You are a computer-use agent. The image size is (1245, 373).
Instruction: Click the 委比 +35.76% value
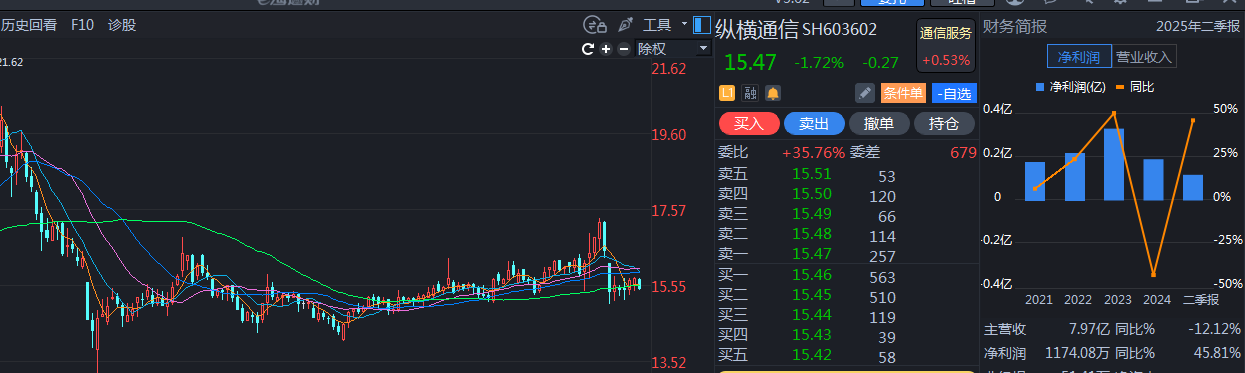813,153
